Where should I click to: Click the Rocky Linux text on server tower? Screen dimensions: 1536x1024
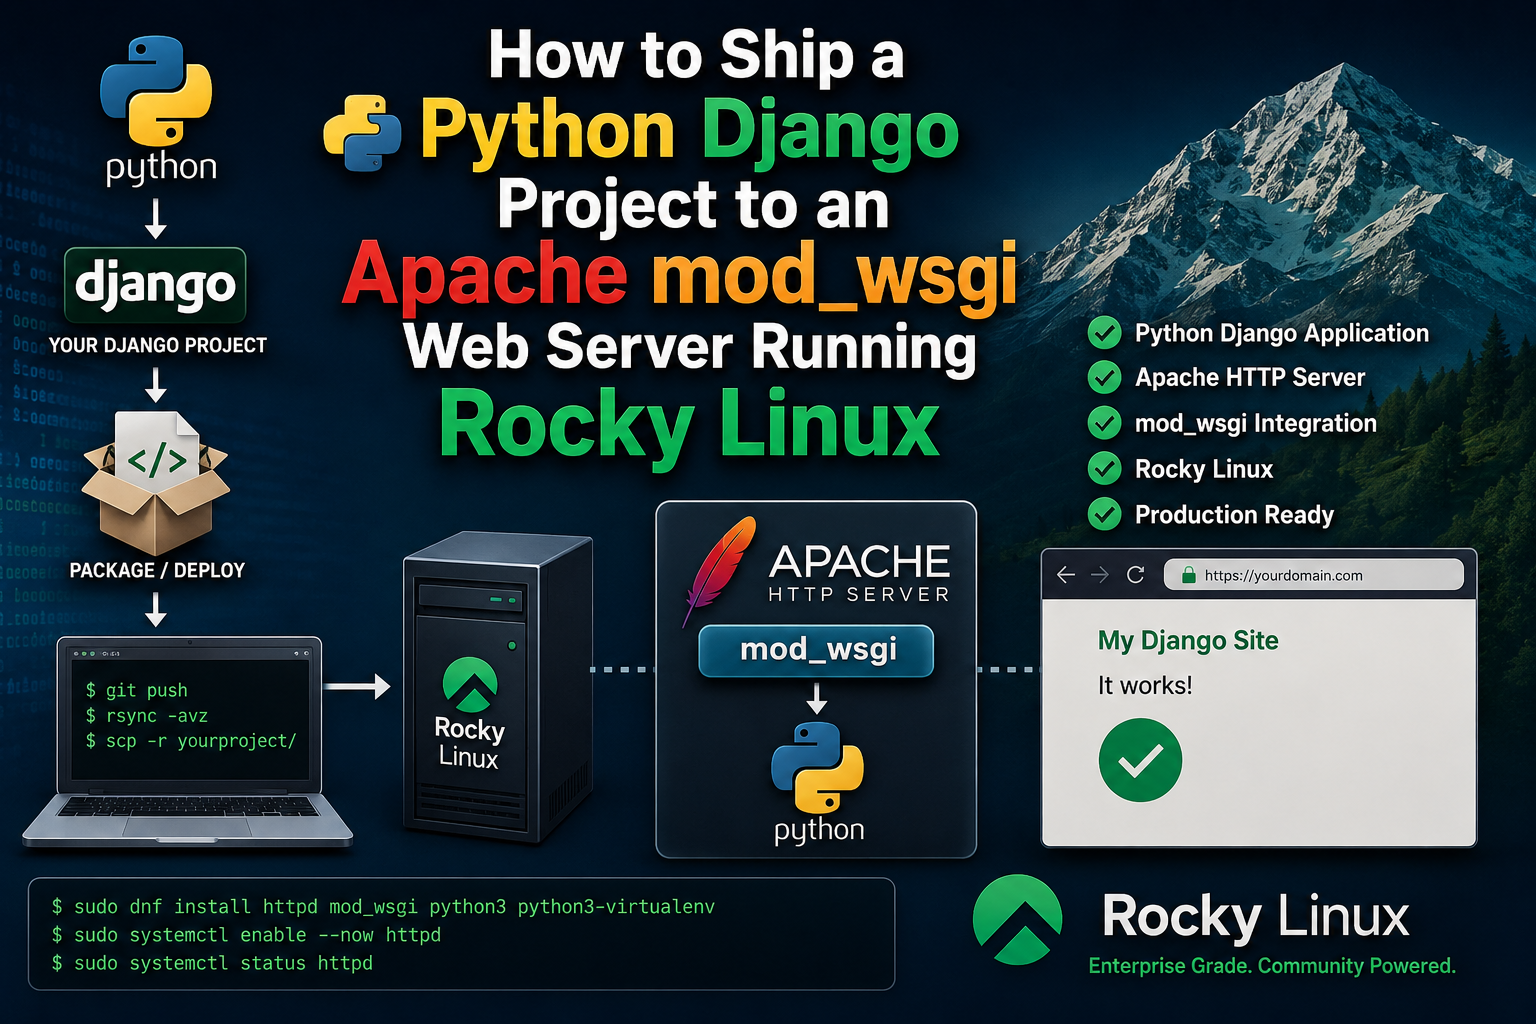point(469,743)
